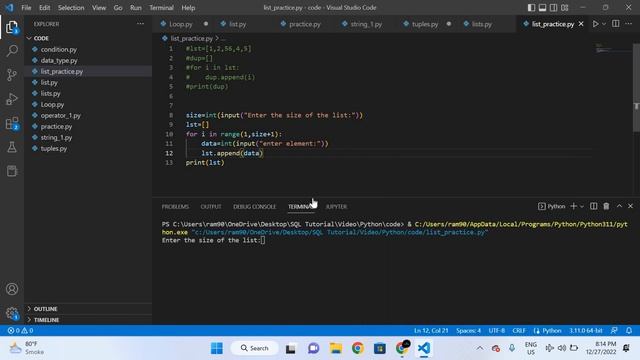This screenshot has height=360, width=640.
Task: Open lists.py in the explorer
Action: [50, 93]
